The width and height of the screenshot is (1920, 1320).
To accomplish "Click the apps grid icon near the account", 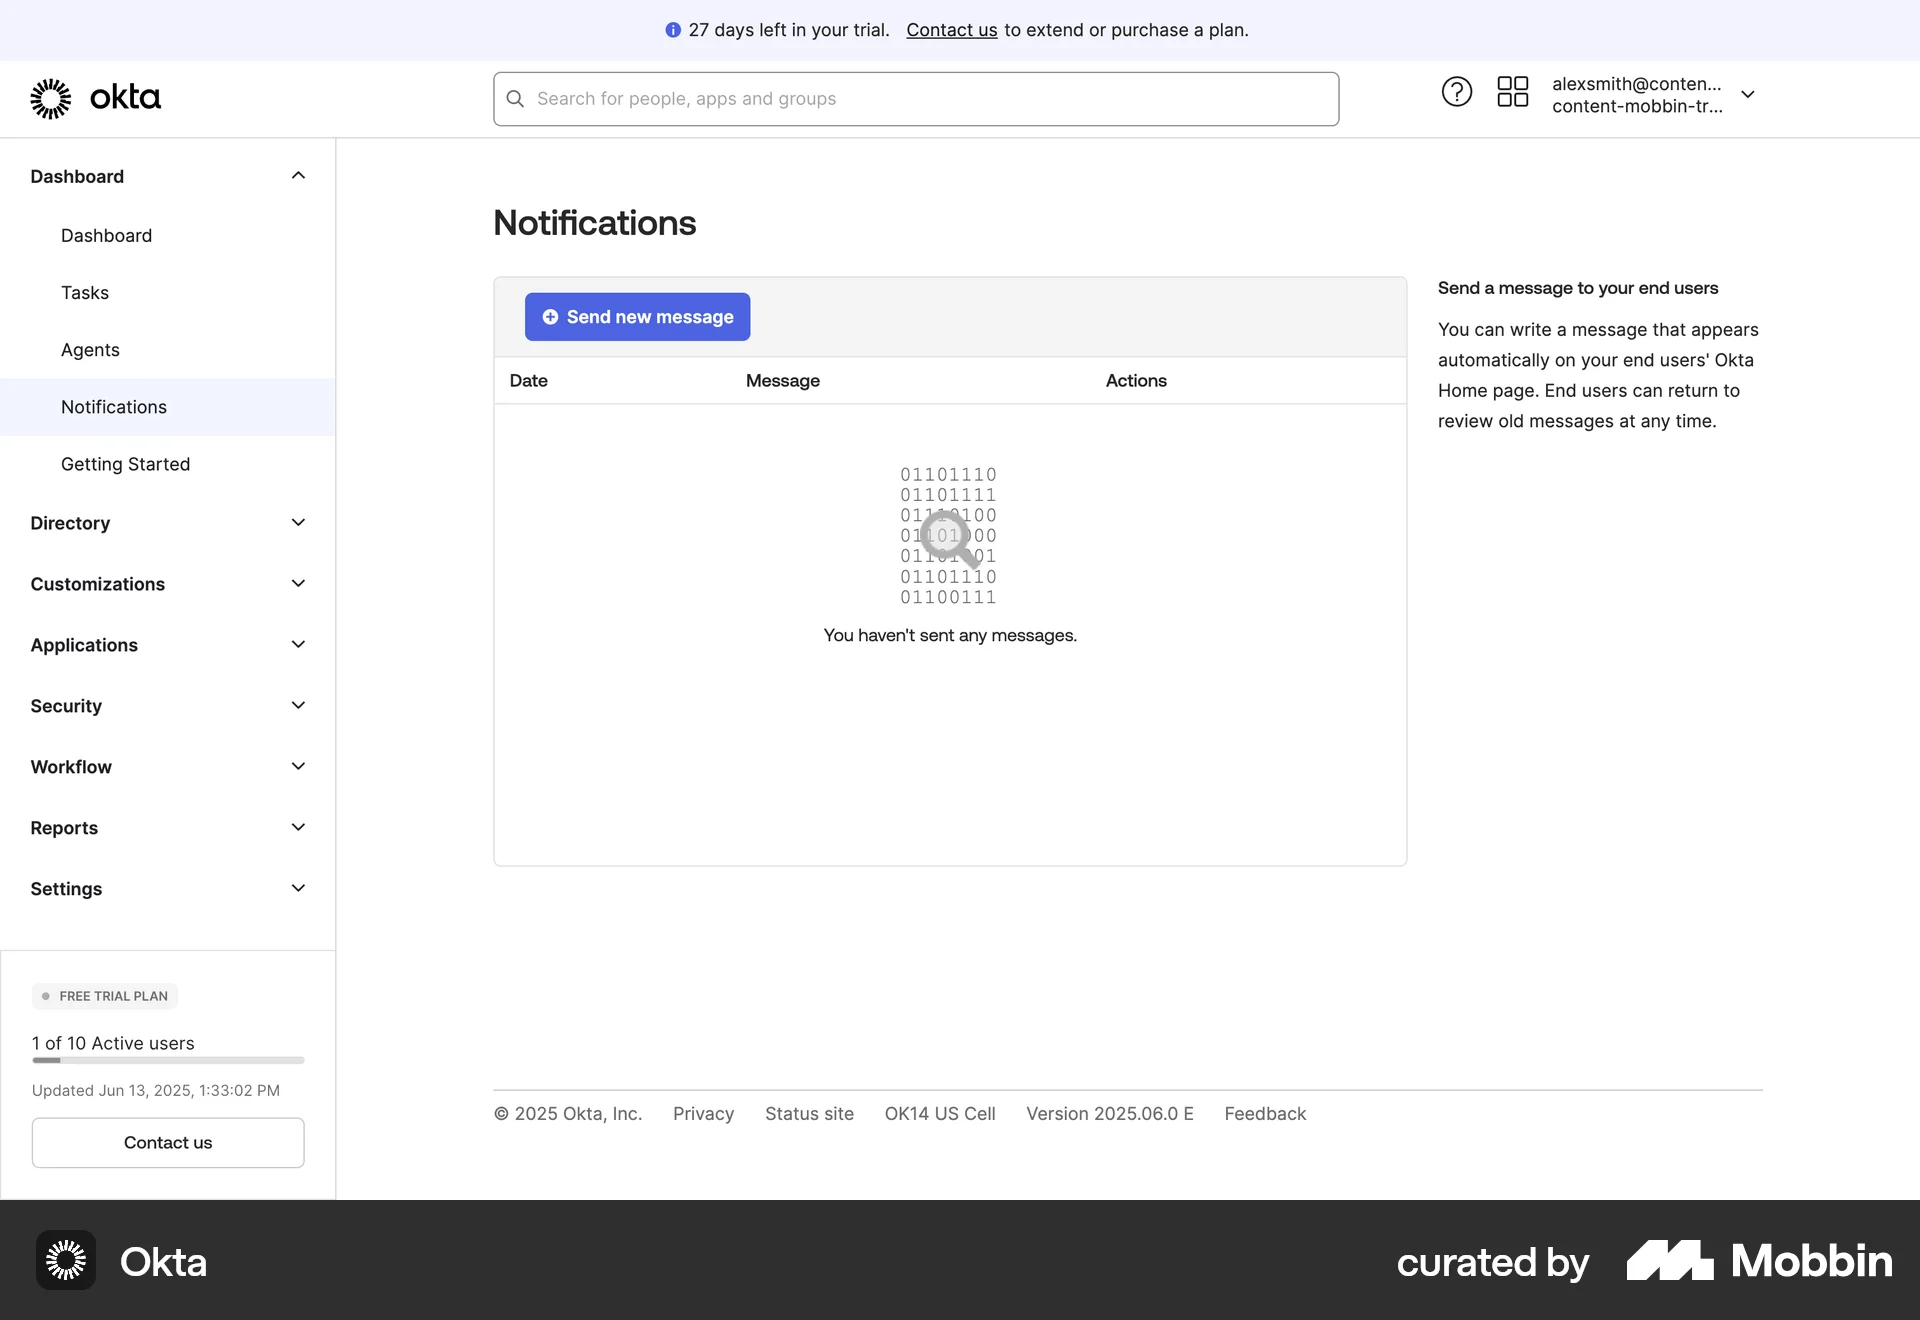I will pos(1512,91).
